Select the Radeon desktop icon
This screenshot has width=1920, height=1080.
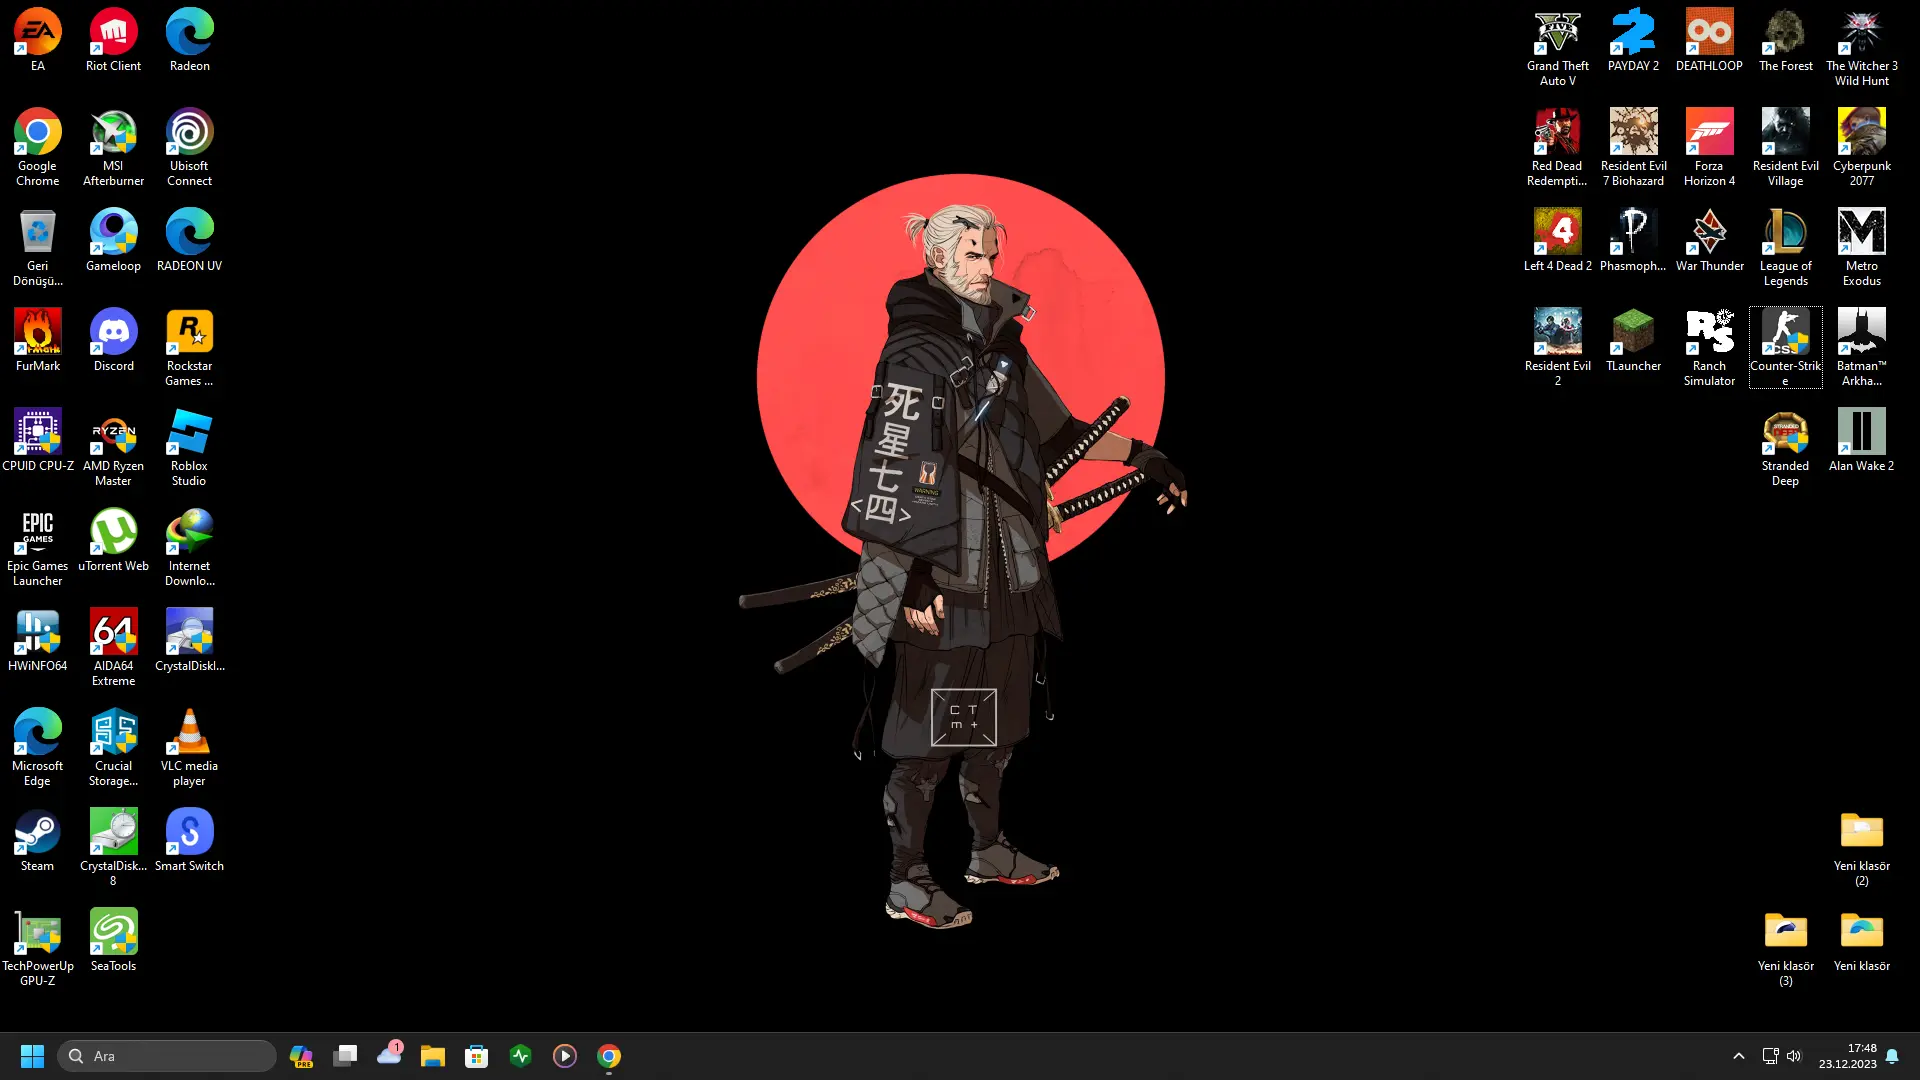tap(189, 40)
